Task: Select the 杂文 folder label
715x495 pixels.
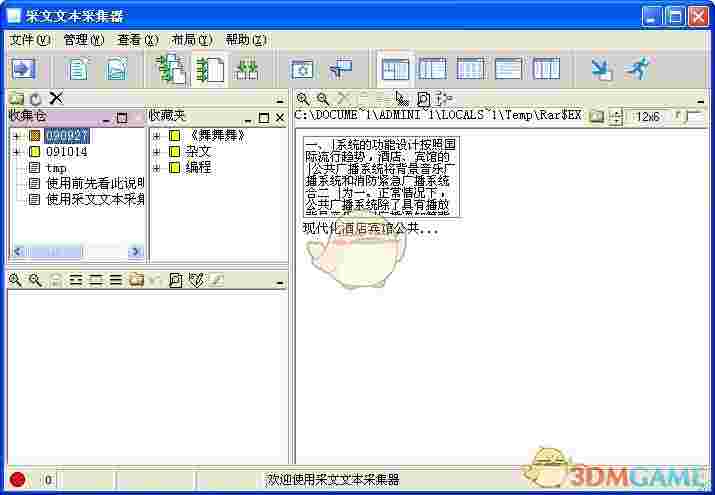Action: tap(198, 151)
